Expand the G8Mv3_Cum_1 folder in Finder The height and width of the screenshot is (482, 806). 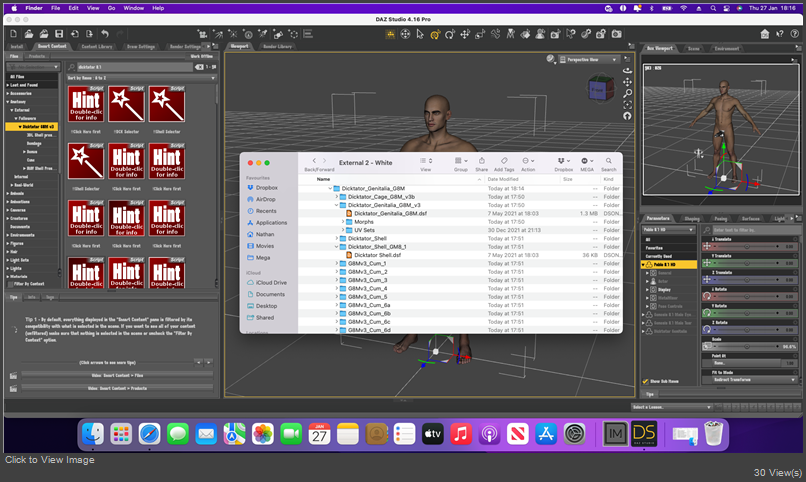click(337, 263)
